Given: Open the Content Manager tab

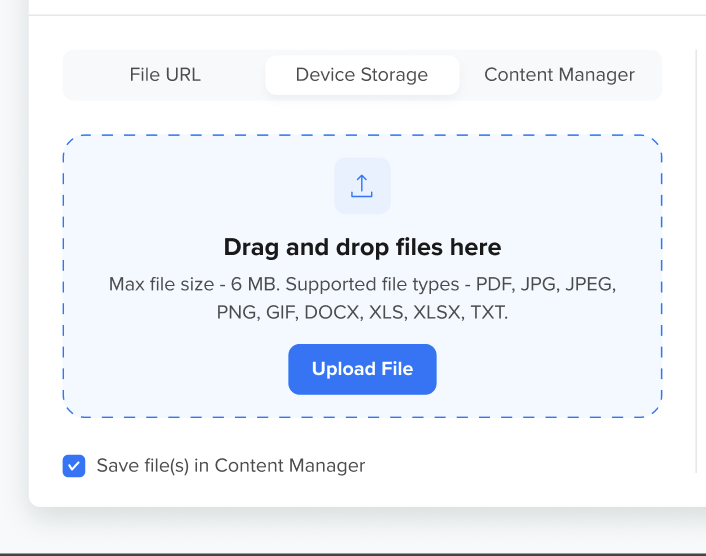Looking at the screenshot, I should click(x=559, y=75).
